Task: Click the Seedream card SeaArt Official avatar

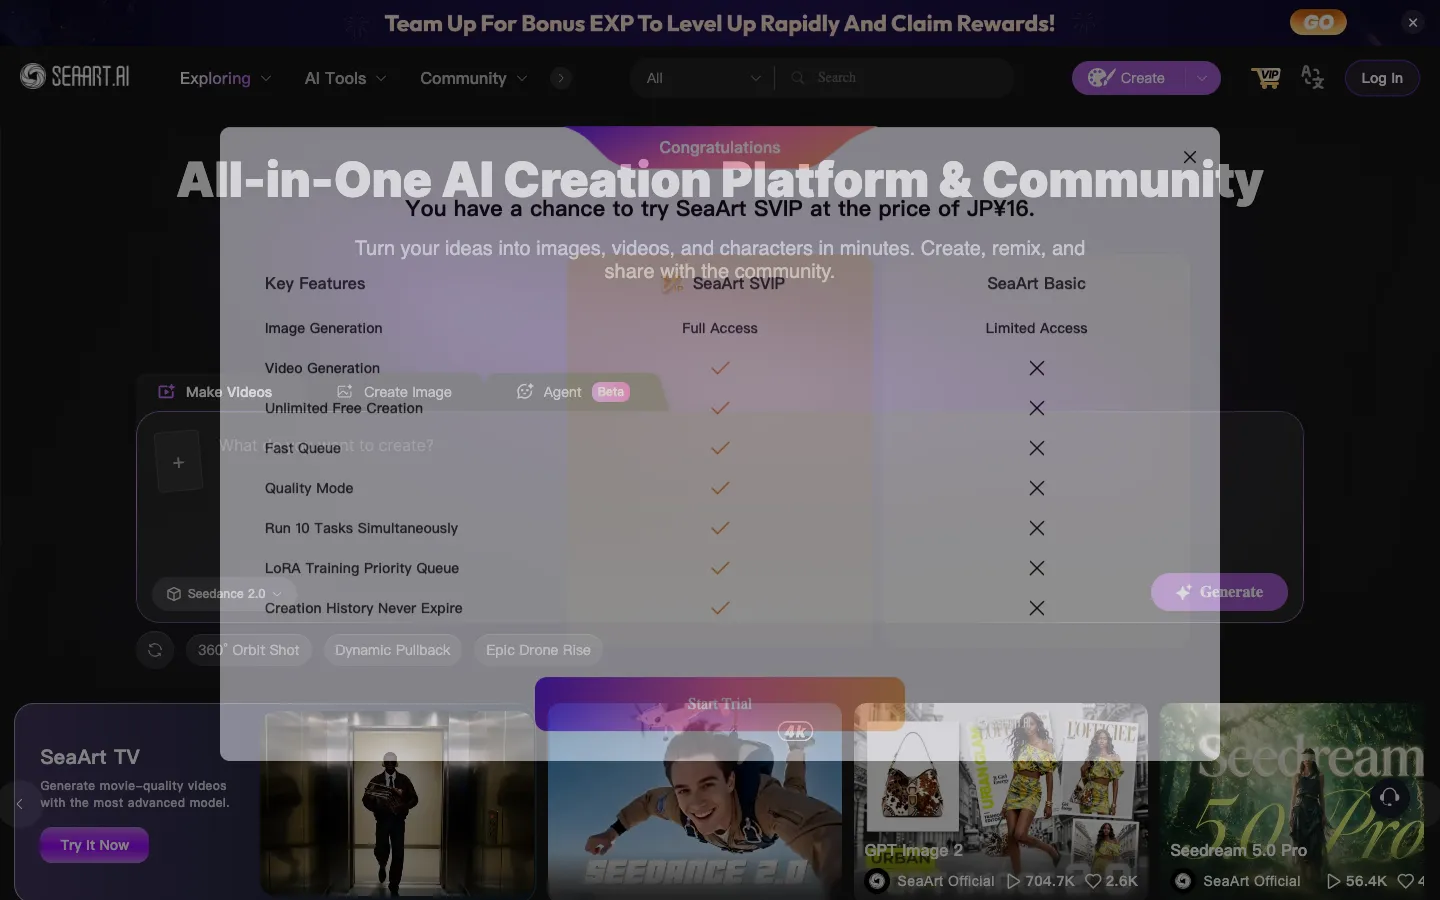Action: click(1183, 881)
